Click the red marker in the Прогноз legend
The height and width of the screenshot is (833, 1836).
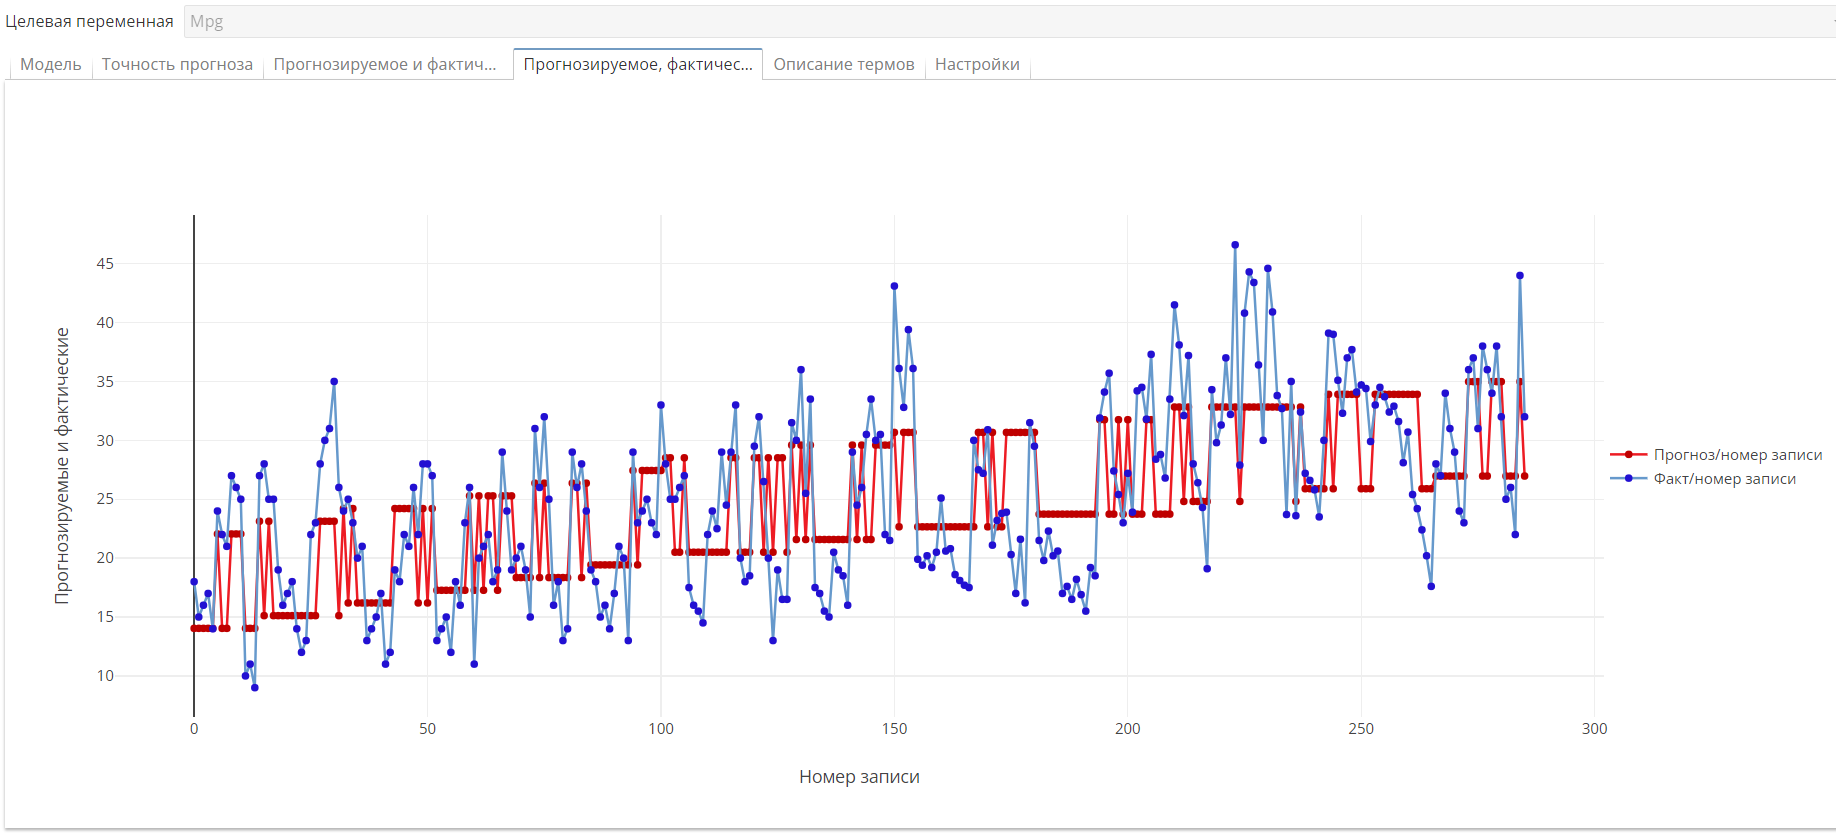click(1629, 455)
